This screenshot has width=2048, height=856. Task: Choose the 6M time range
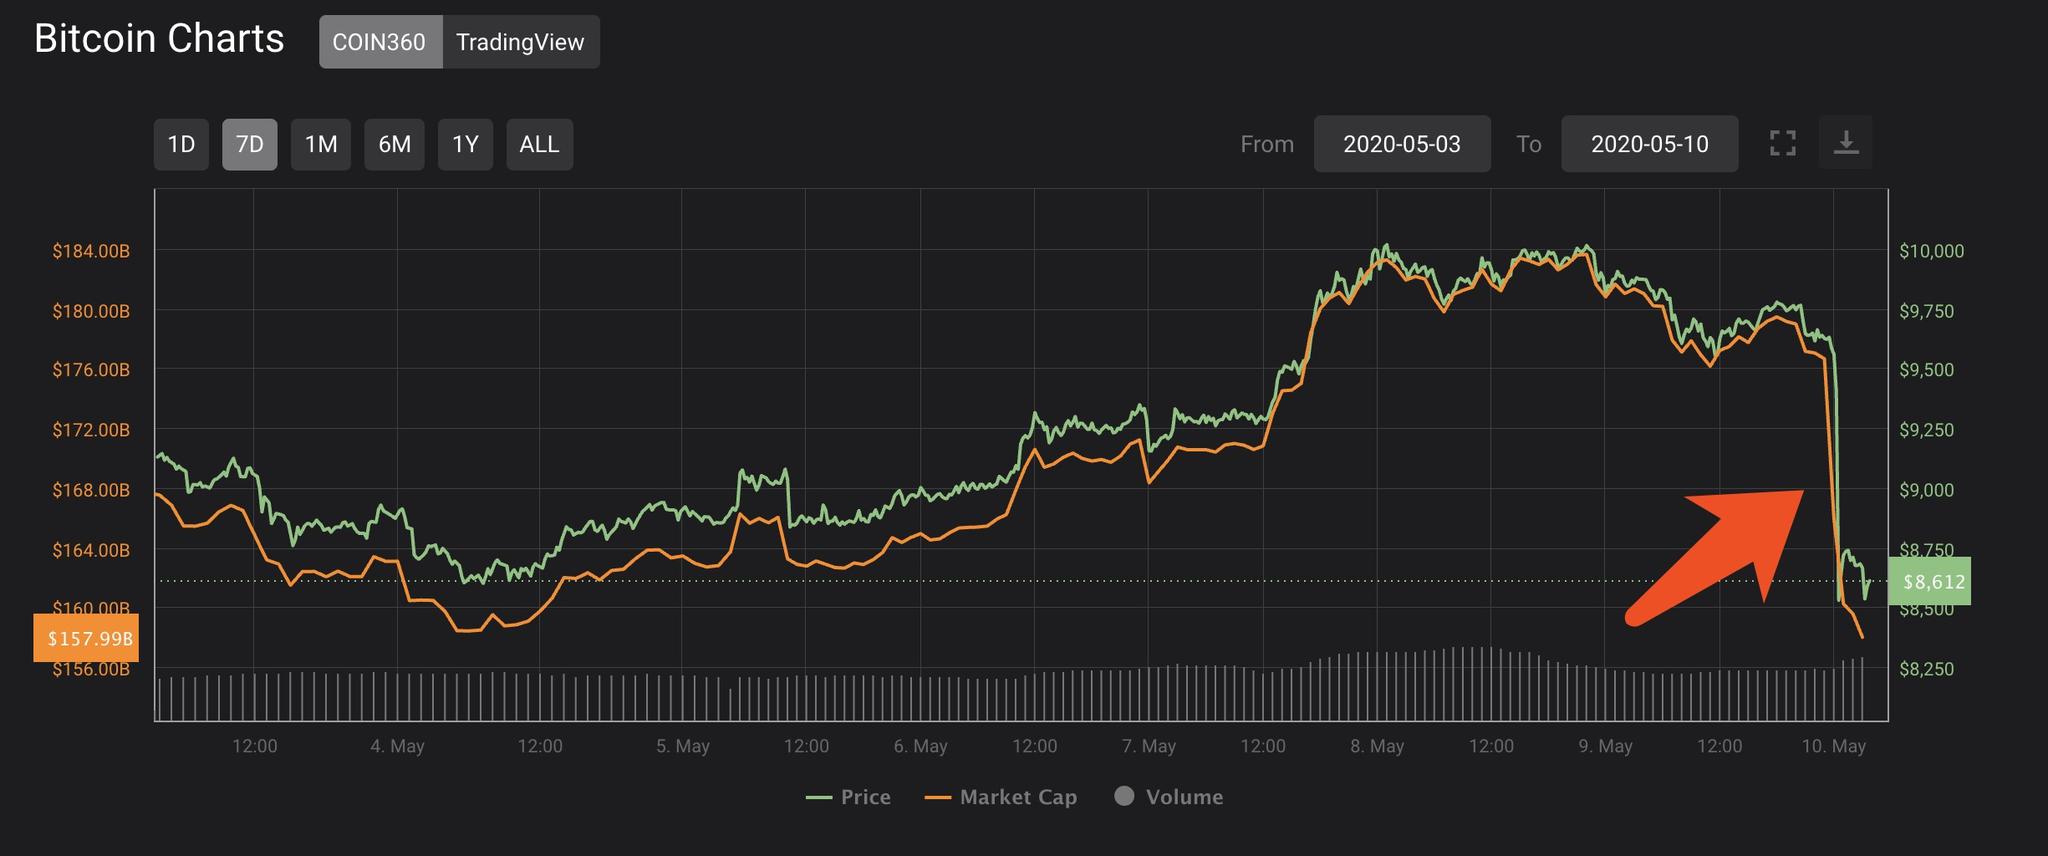[394, 144]
